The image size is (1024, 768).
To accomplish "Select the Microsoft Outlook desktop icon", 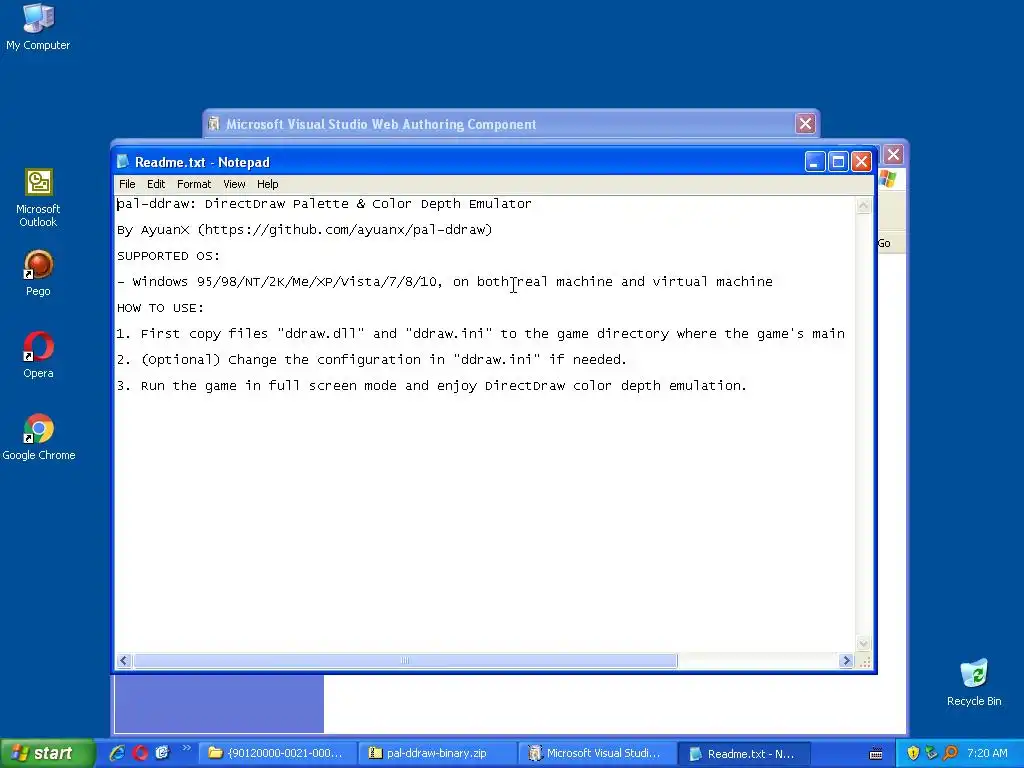I will pyautogui.click(x=38, y=198).
